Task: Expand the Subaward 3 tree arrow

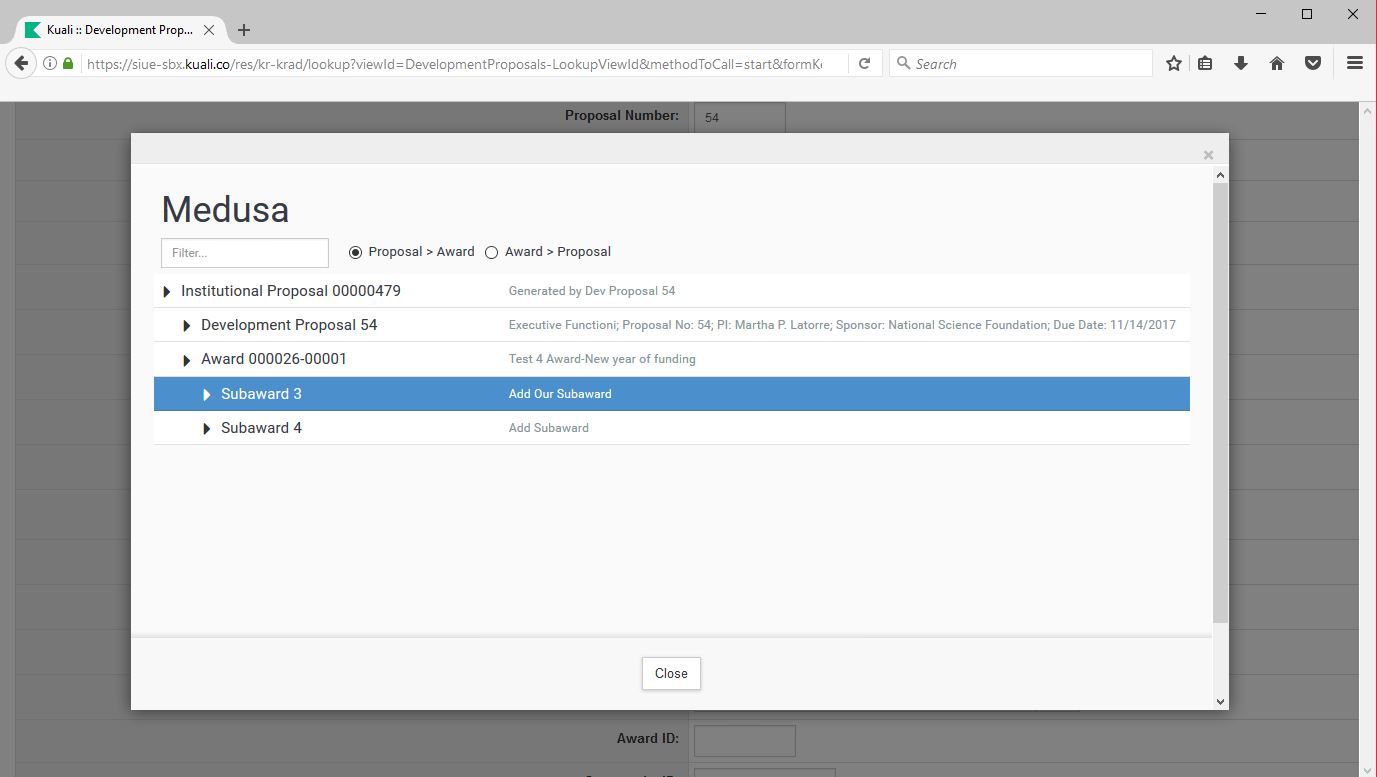Action: pos(207,395)
